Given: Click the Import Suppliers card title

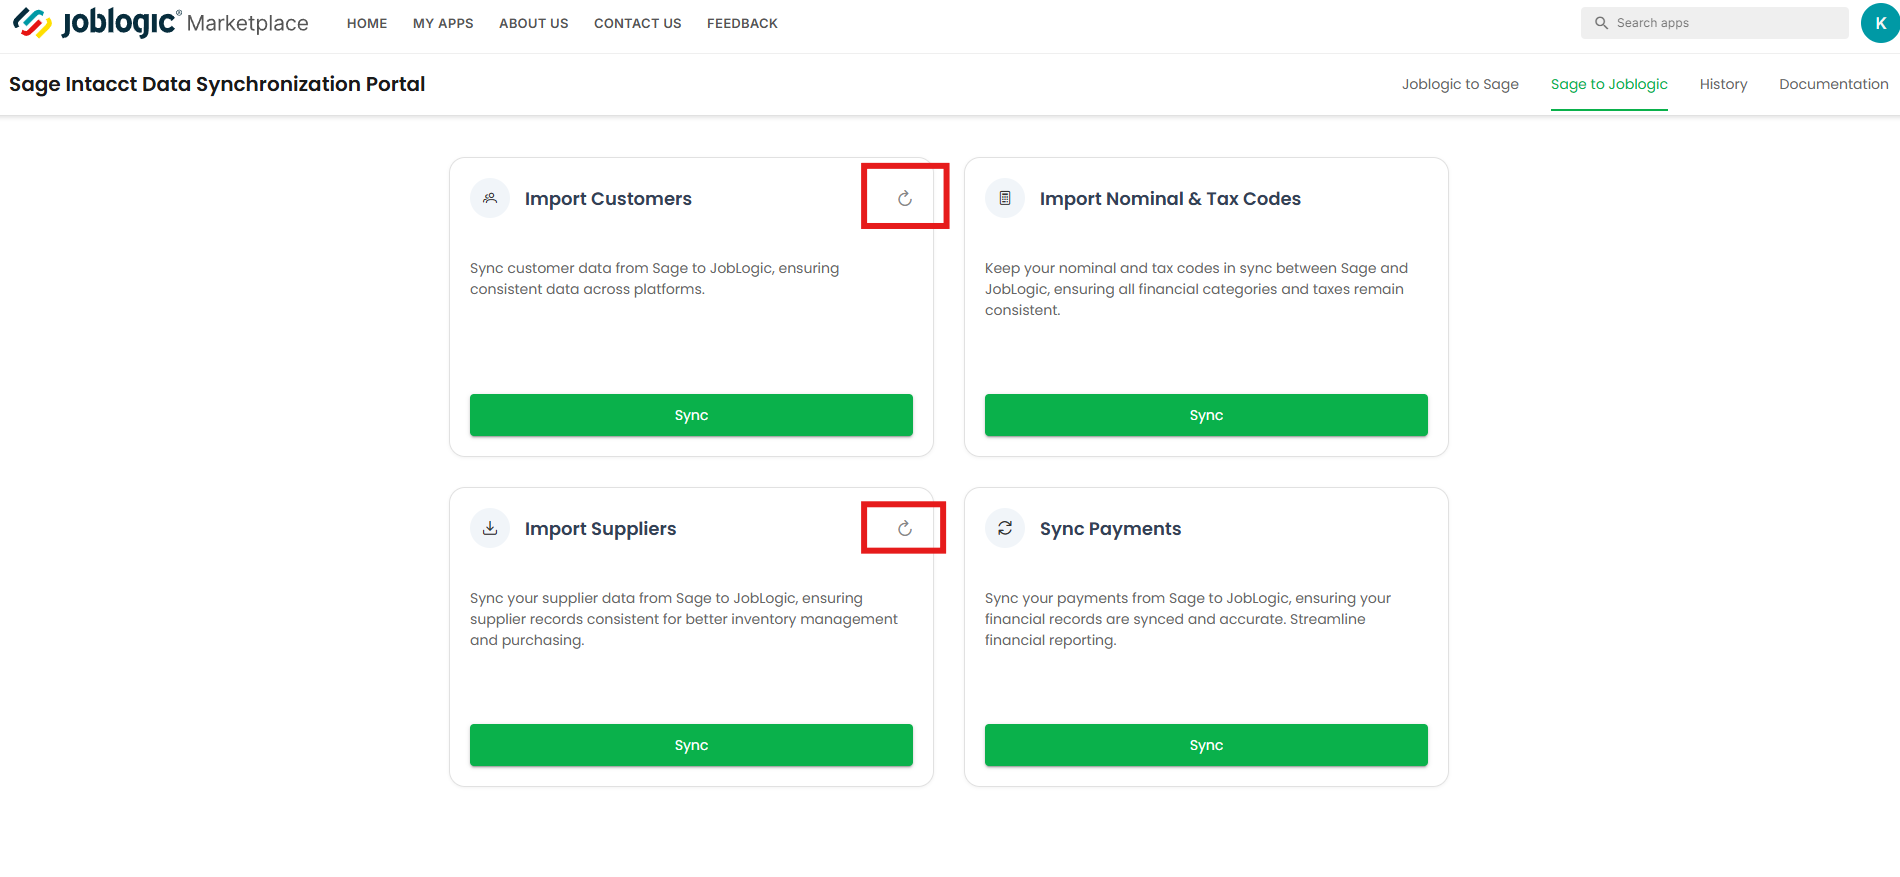Looking at the screenshot, I should (x=600, y=528).
